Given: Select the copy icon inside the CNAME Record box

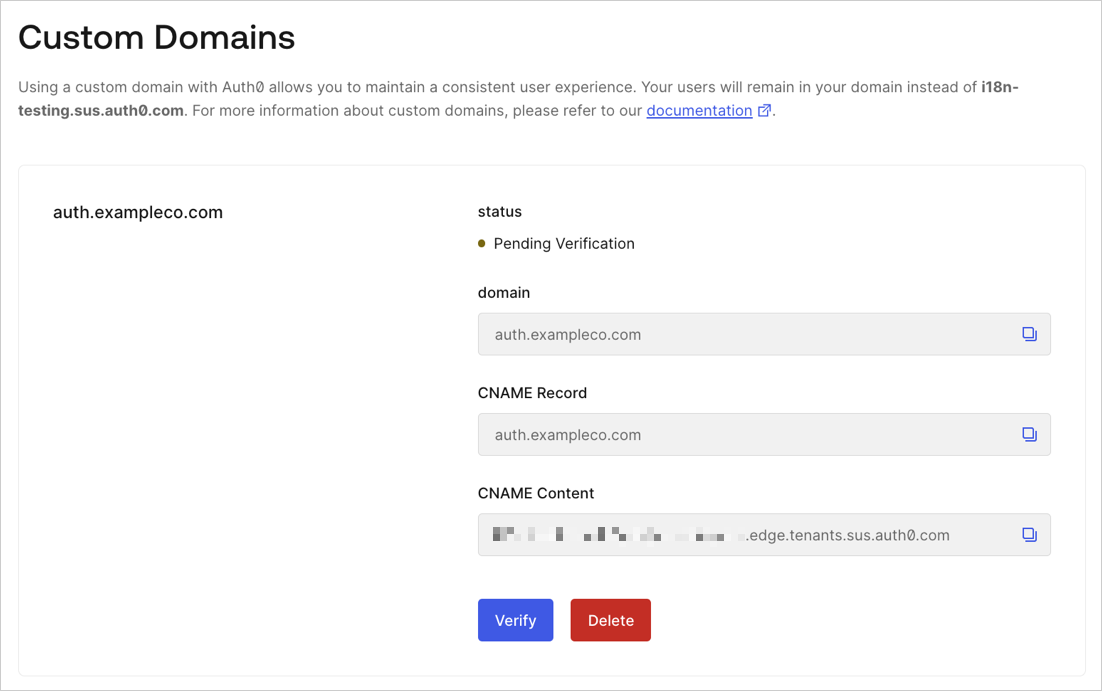Looking at the screenshot, I should pos(1029,434).
